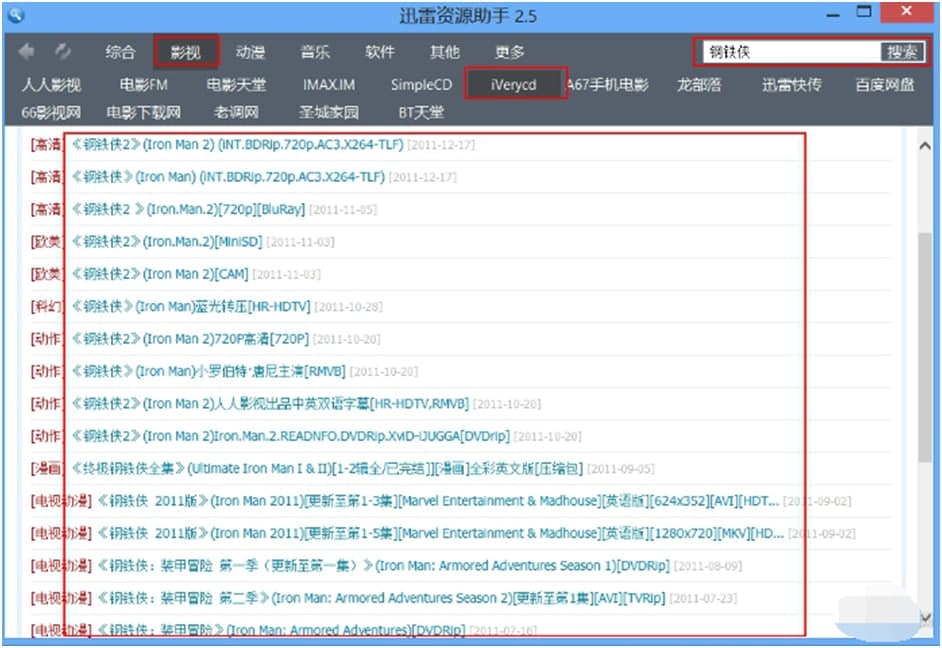
Task: Click the scrollbar down arrow
Action: (x=925, y=617)
